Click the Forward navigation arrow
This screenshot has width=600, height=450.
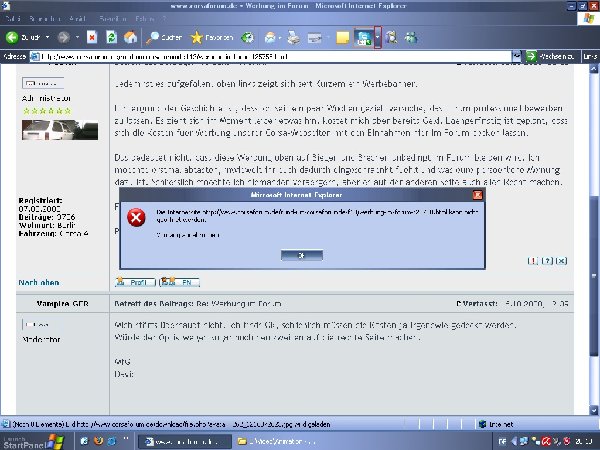point(61,37)
